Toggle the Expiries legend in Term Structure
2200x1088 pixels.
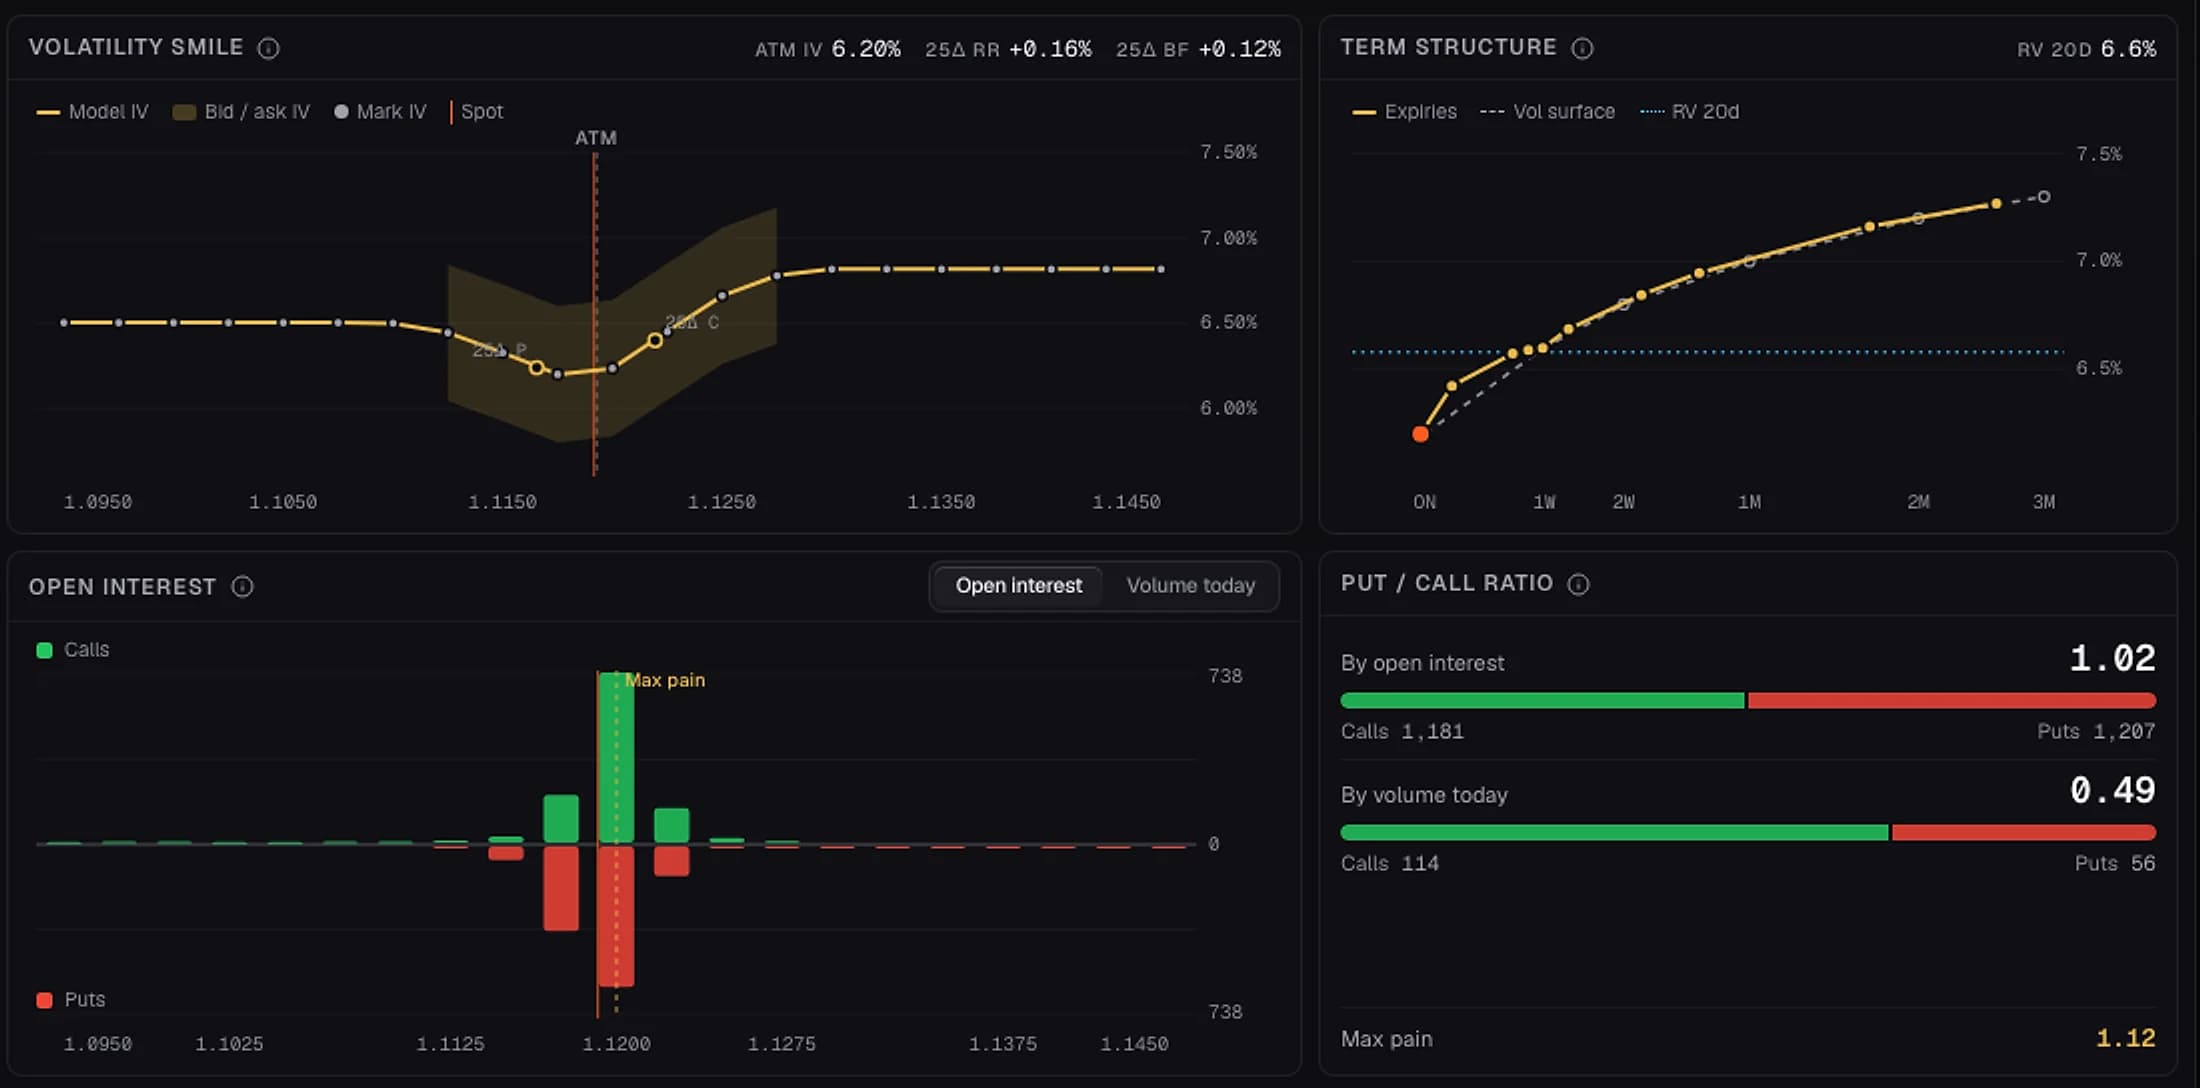pyautogui.click(x=1404, y=112)
